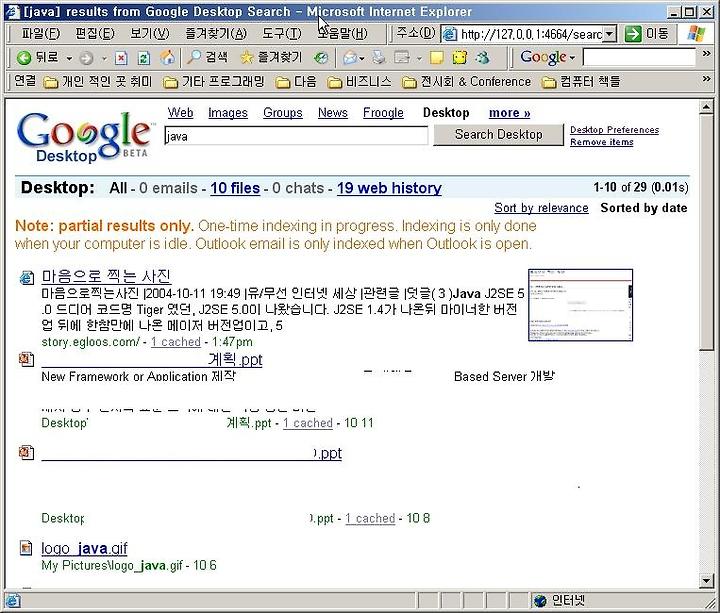Viewport: 720px width, 613px height.
Task: Open the Forward history dropdown arrow
Action: pos(104,58)
